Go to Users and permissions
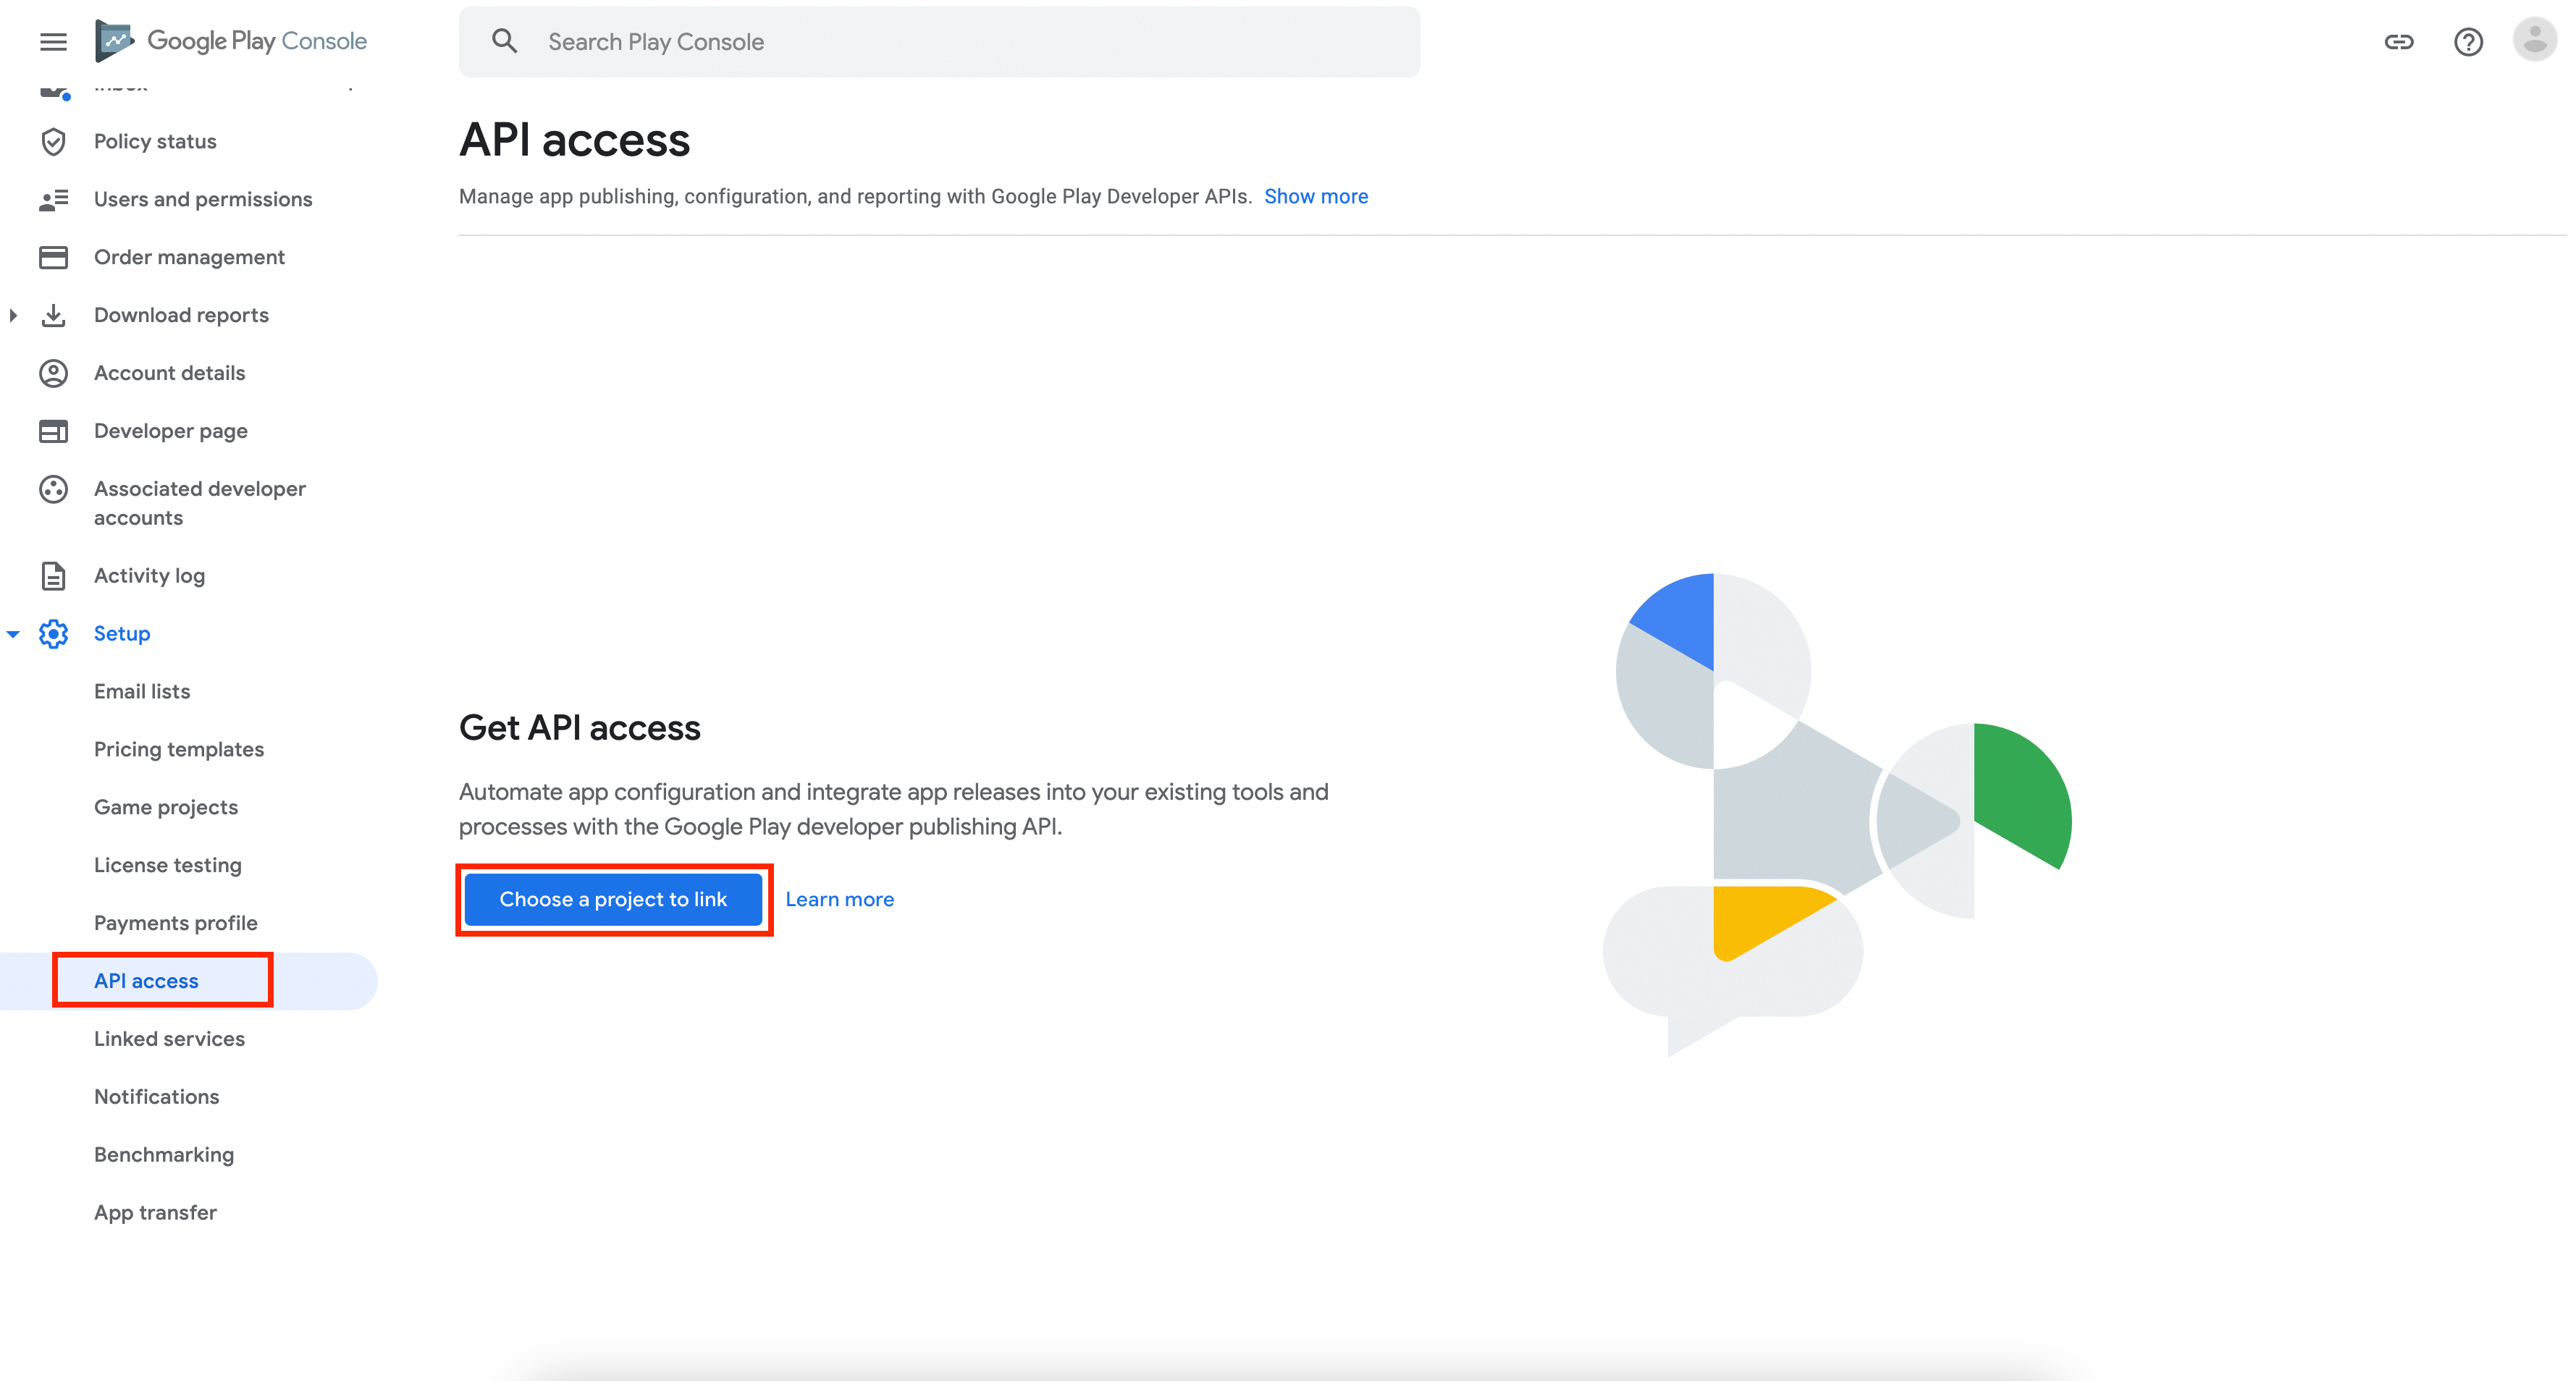This screenshot has height=1381, width=2576. tap(203, 200)
